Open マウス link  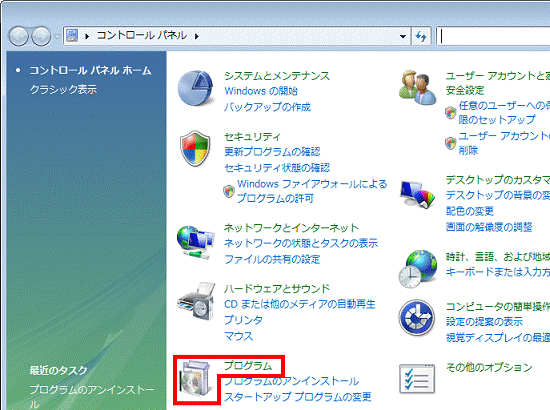point(238,336)
